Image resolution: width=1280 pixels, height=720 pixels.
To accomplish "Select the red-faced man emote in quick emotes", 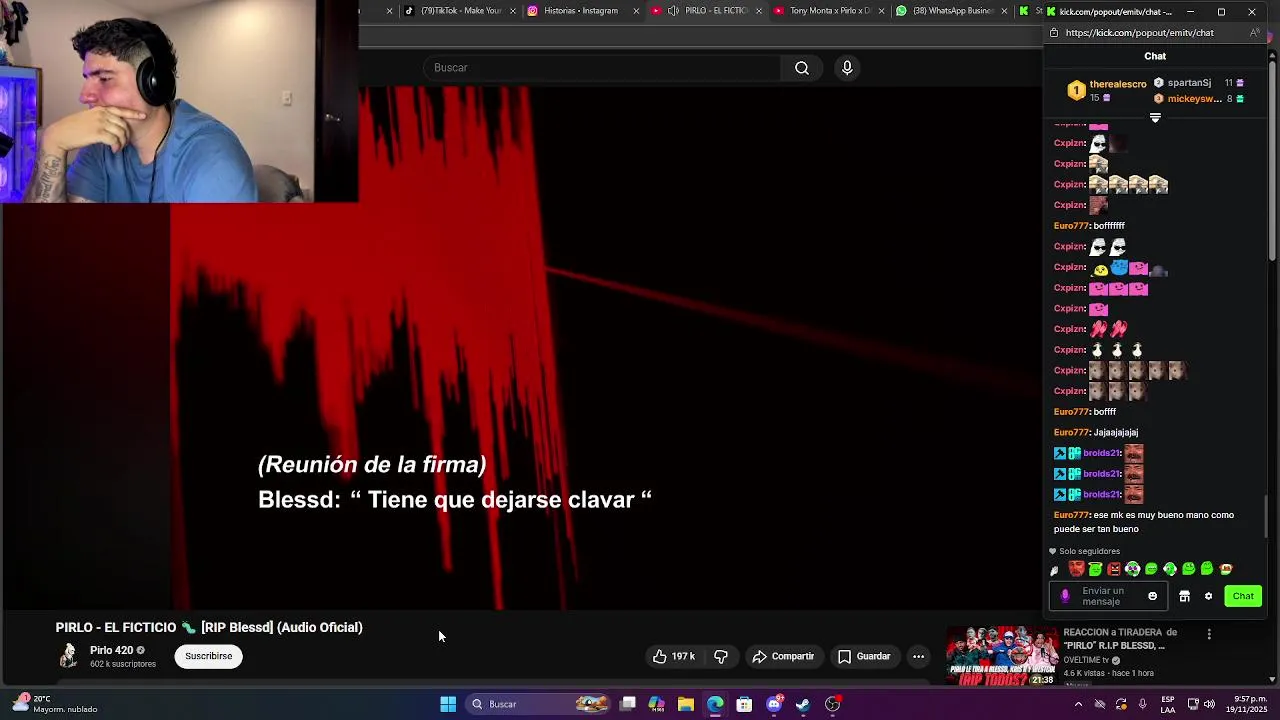I will (1077, 569).
